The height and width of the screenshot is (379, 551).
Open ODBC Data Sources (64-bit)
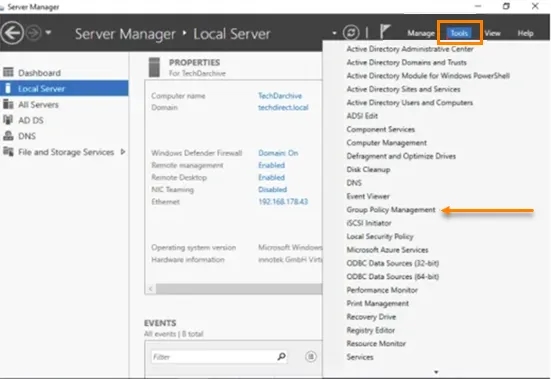tap(393, 276)
